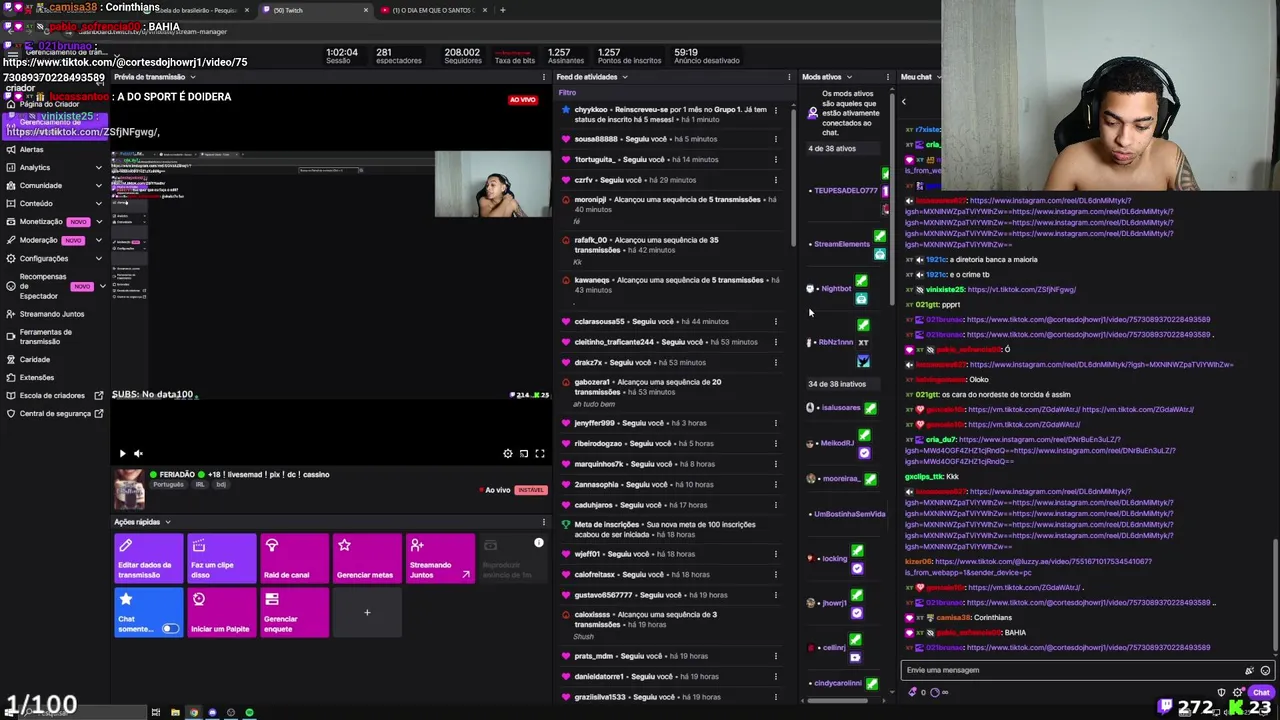Select mod user StreamElements
The height and width of the screenshot is (720, 1280).
[842, 244]
